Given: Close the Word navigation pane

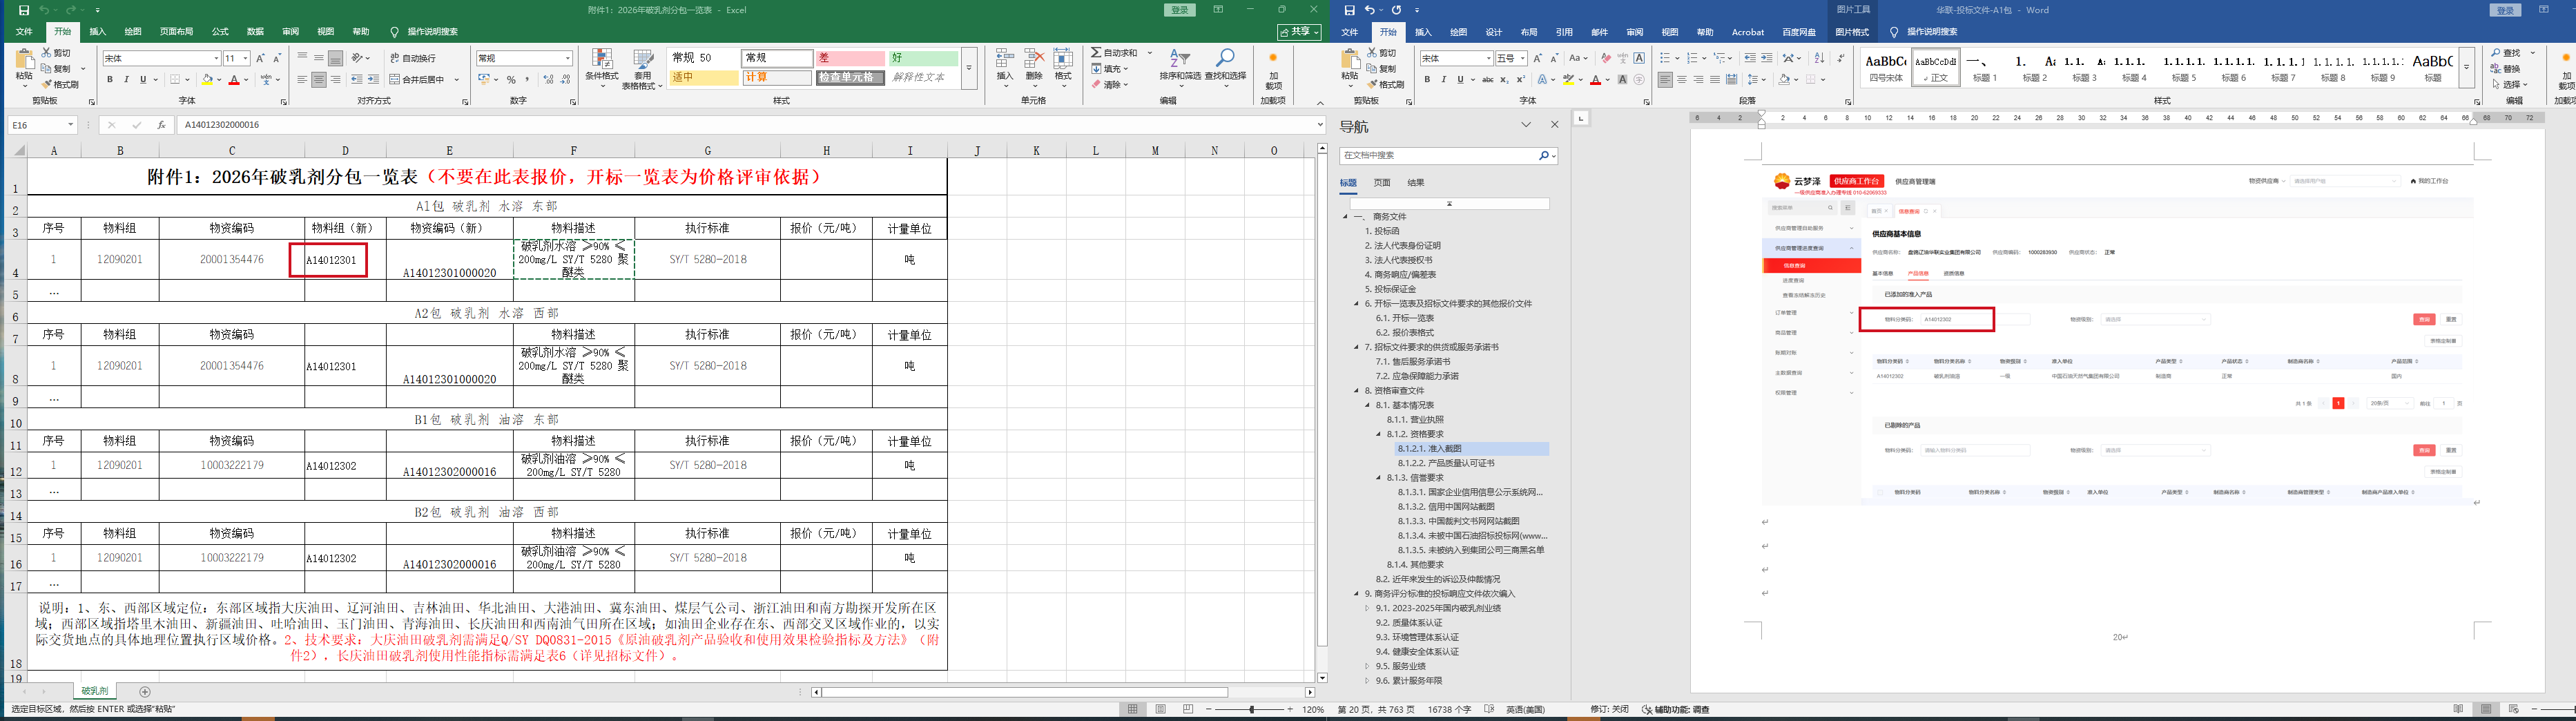Looking at the screenshot, I should [x=1554, y=125].
